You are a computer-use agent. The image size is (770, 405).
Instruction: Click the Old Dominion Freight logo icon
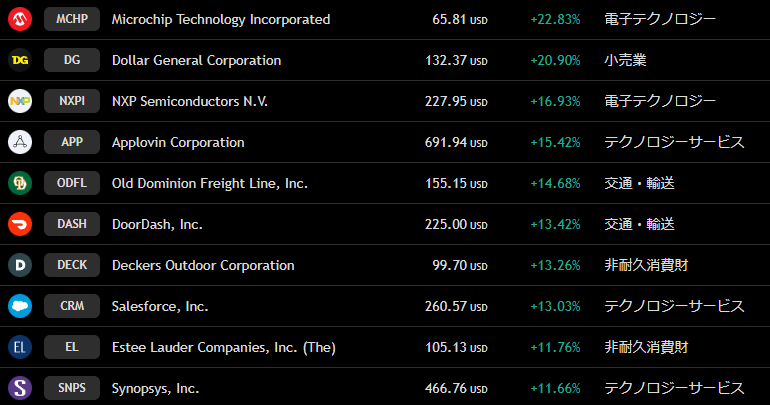[20, 183]
